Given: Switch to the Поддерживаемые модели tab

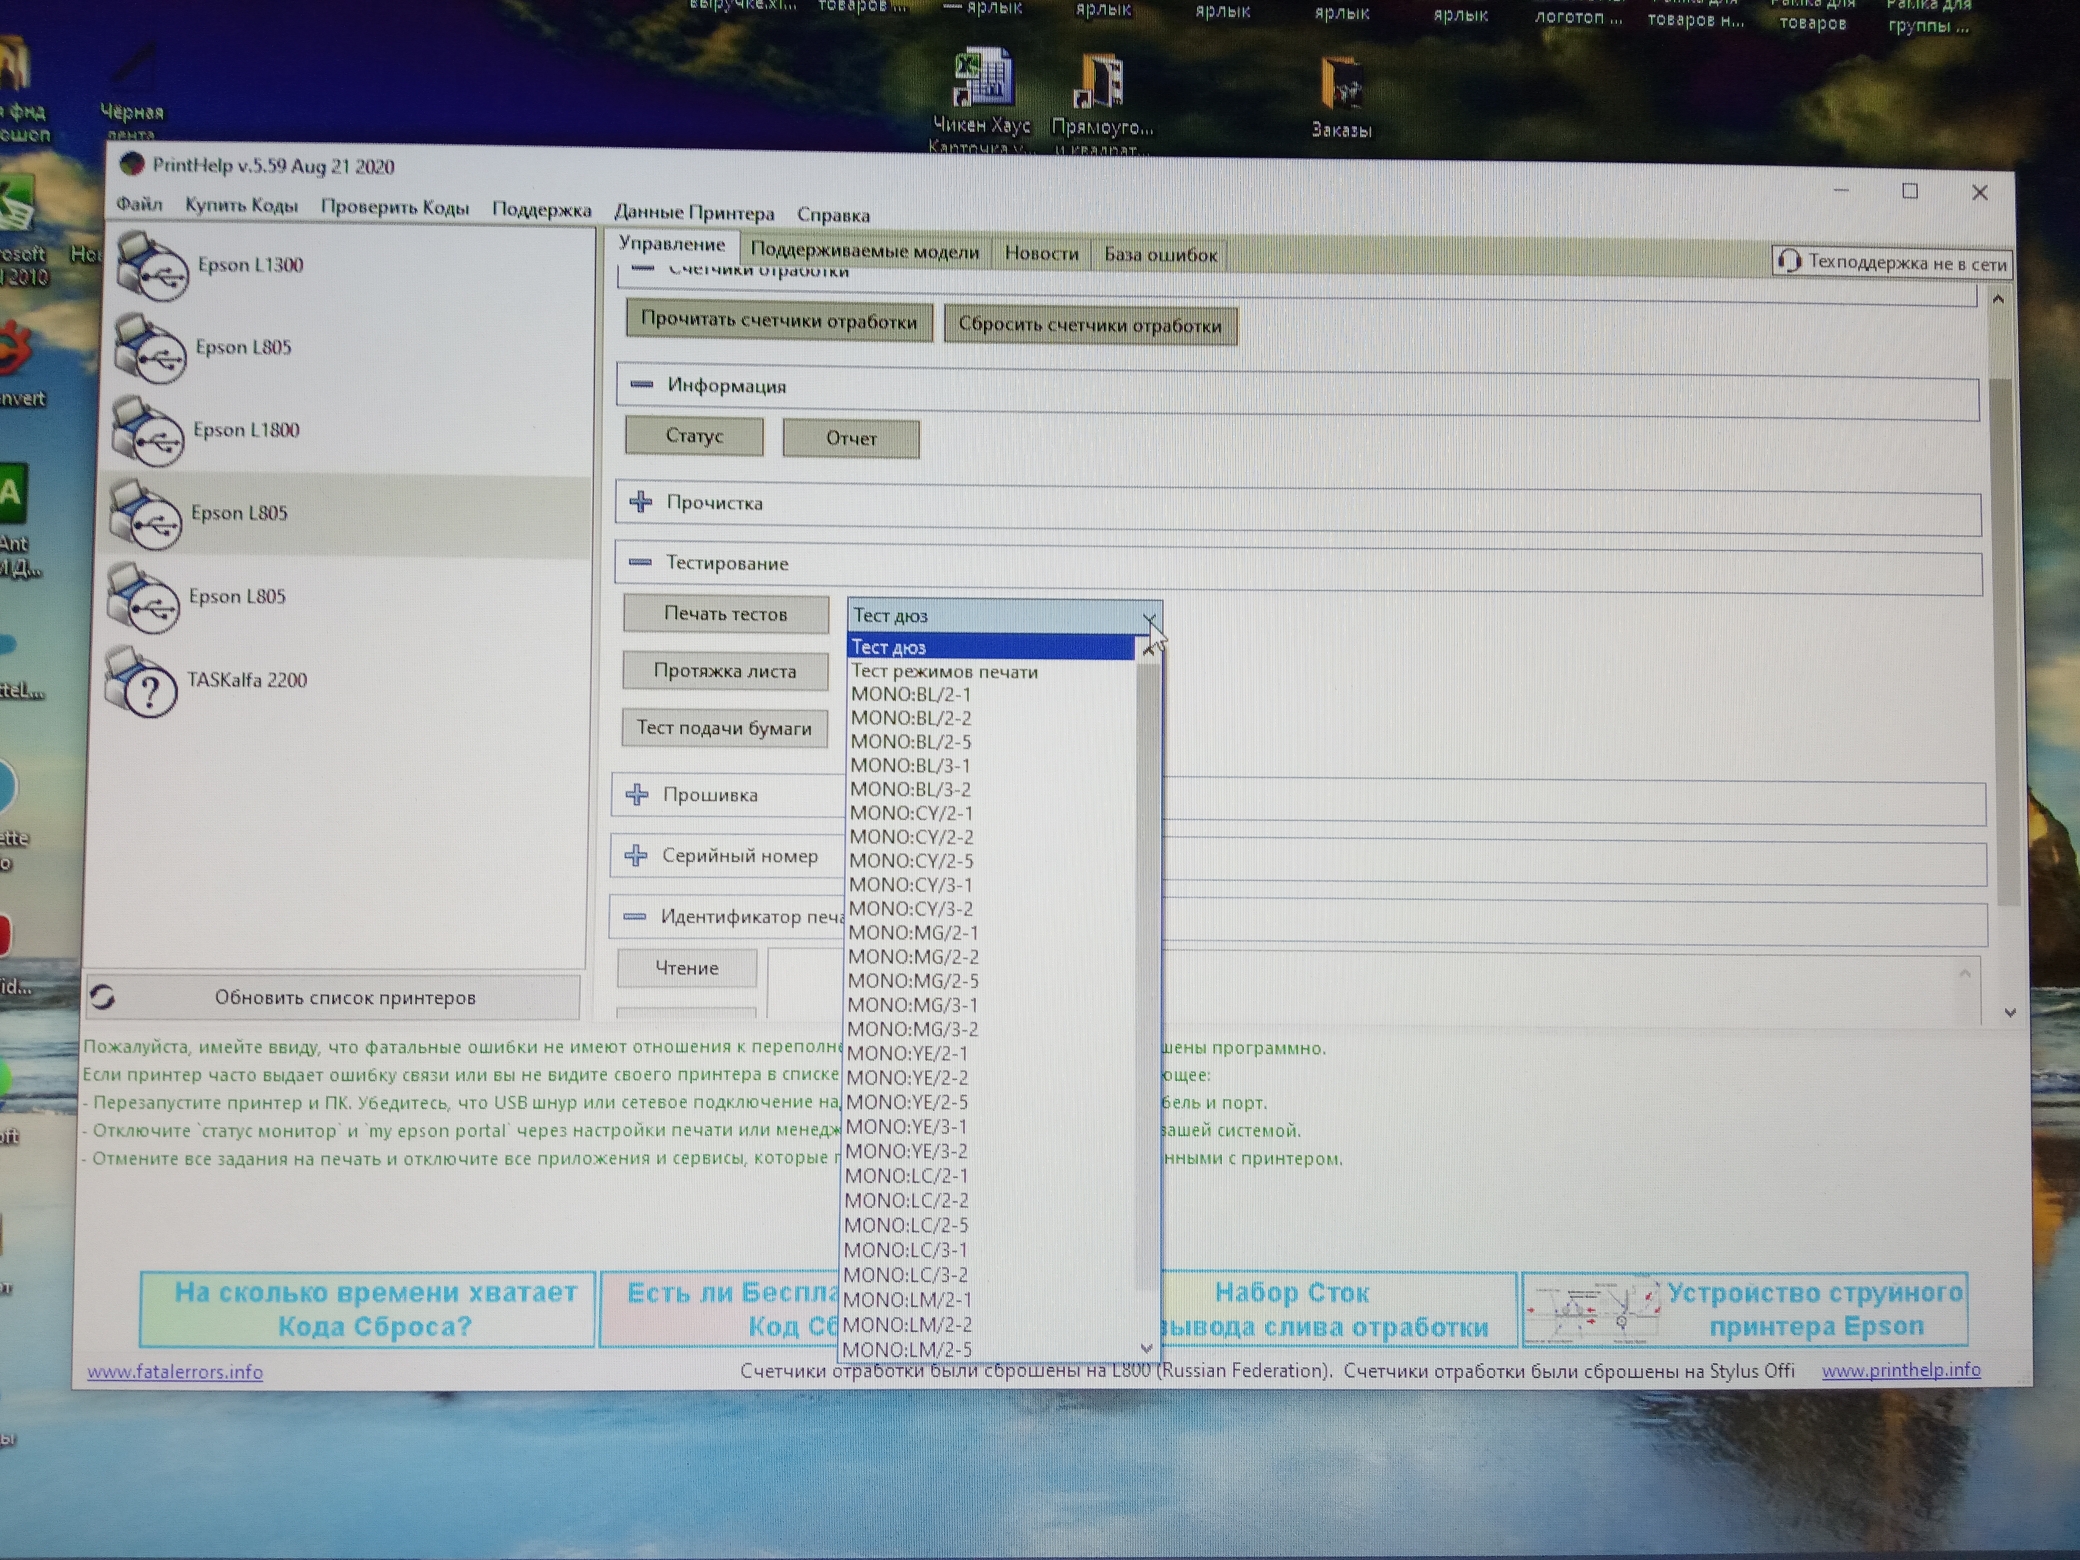Looking at the screenshot, I should tap(865, 251).
